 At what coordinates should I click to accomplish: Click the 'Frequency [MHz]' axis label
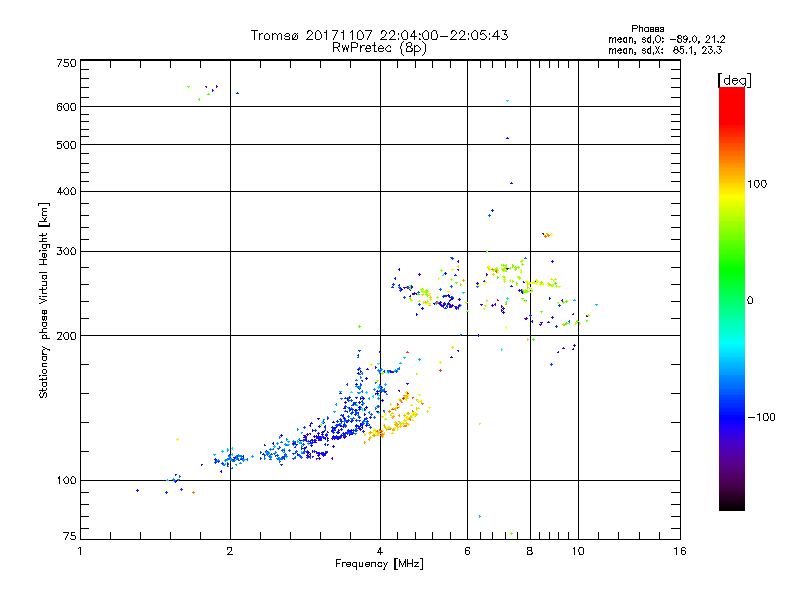click(379, 564)
